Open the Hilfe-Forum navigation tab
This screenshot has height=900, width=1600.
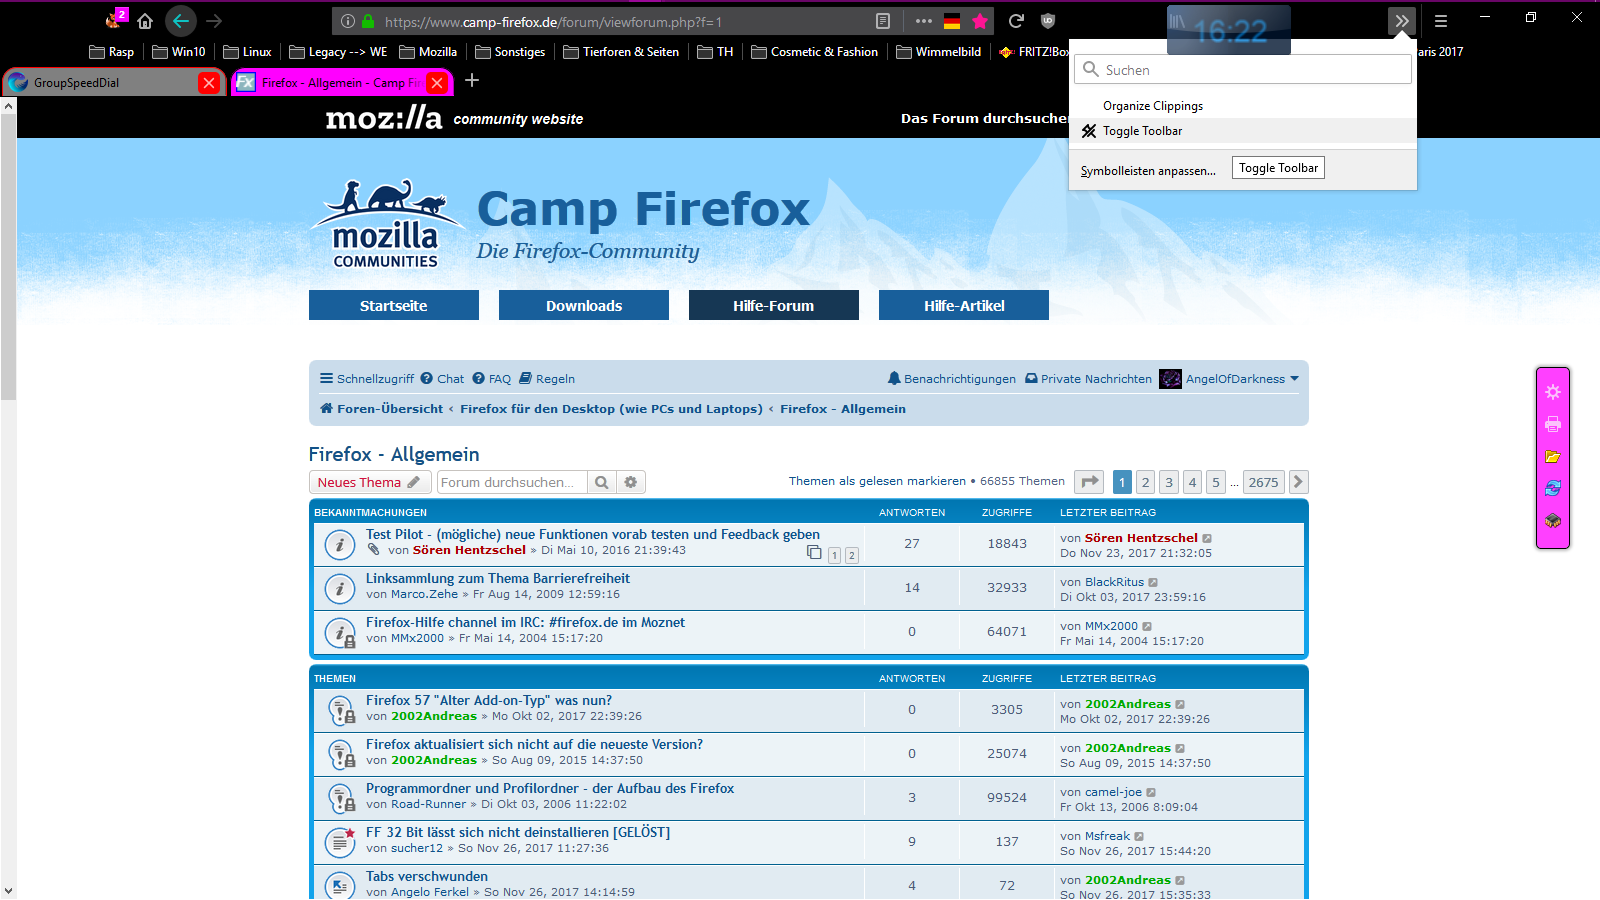click(774, 305)
